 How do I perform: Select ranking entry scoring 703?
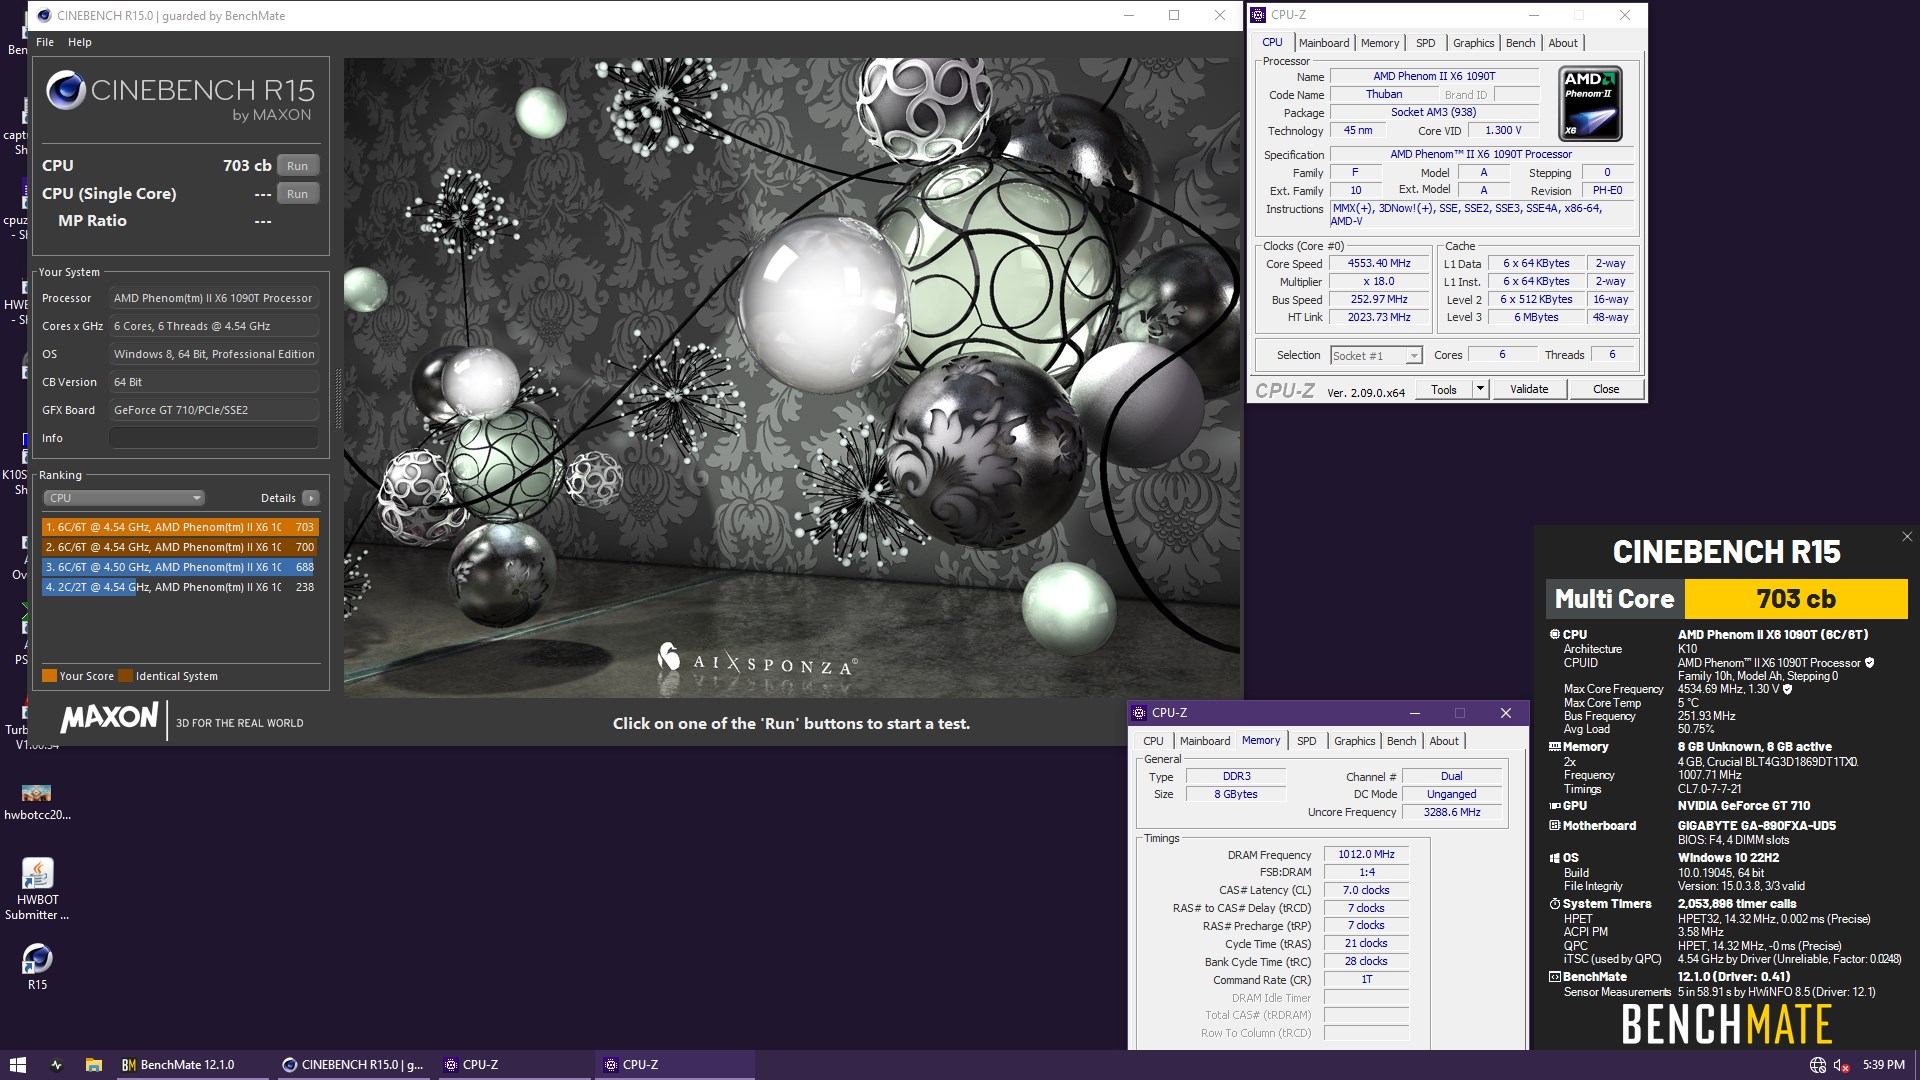pyautogui.click(x=180, y=527)
